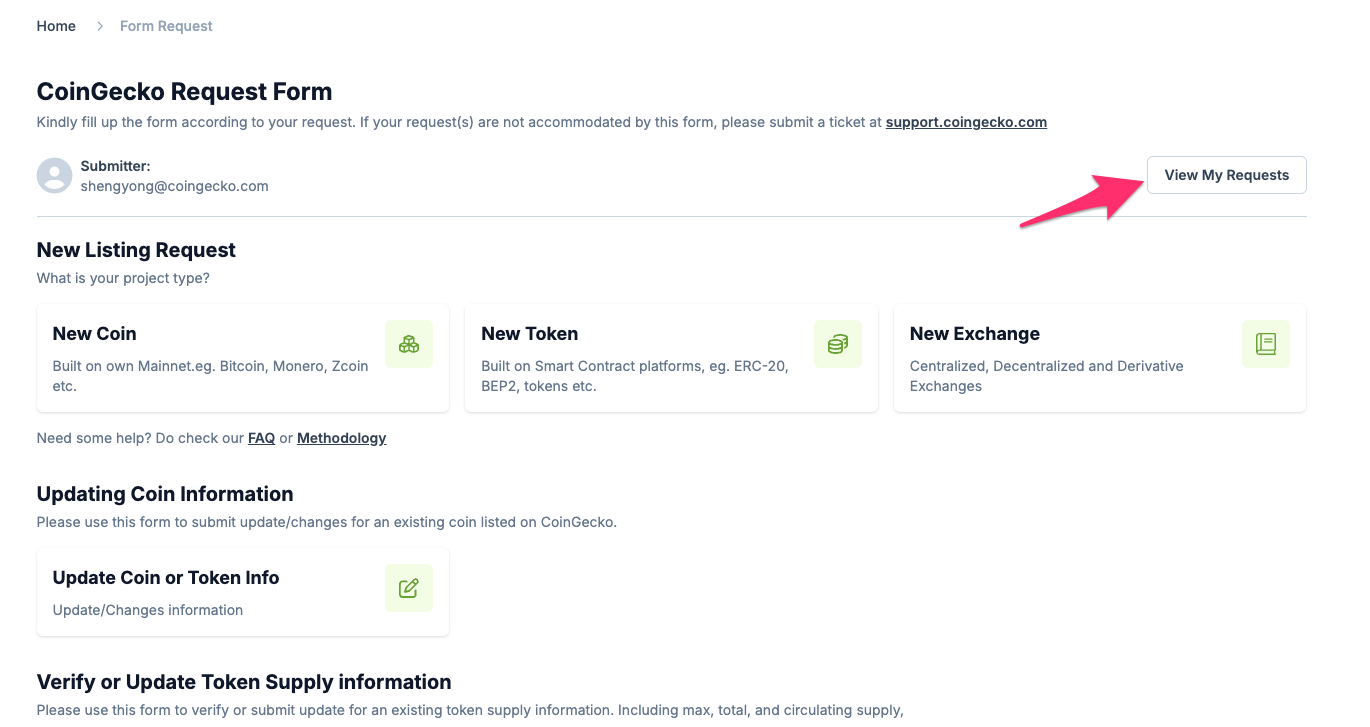The width and height of the screenshot is (1370, 727).
Task: Open Update Coin or Token Info title
Action: coord(166,578)
